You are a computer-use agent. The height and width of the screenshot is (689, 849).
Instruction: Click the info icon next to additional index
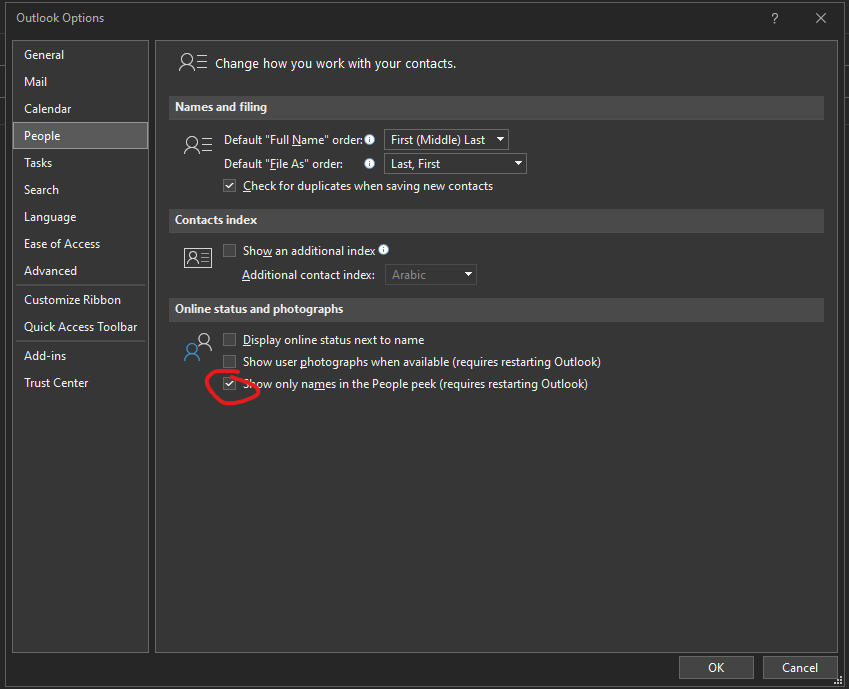click(x=384, y=250)
